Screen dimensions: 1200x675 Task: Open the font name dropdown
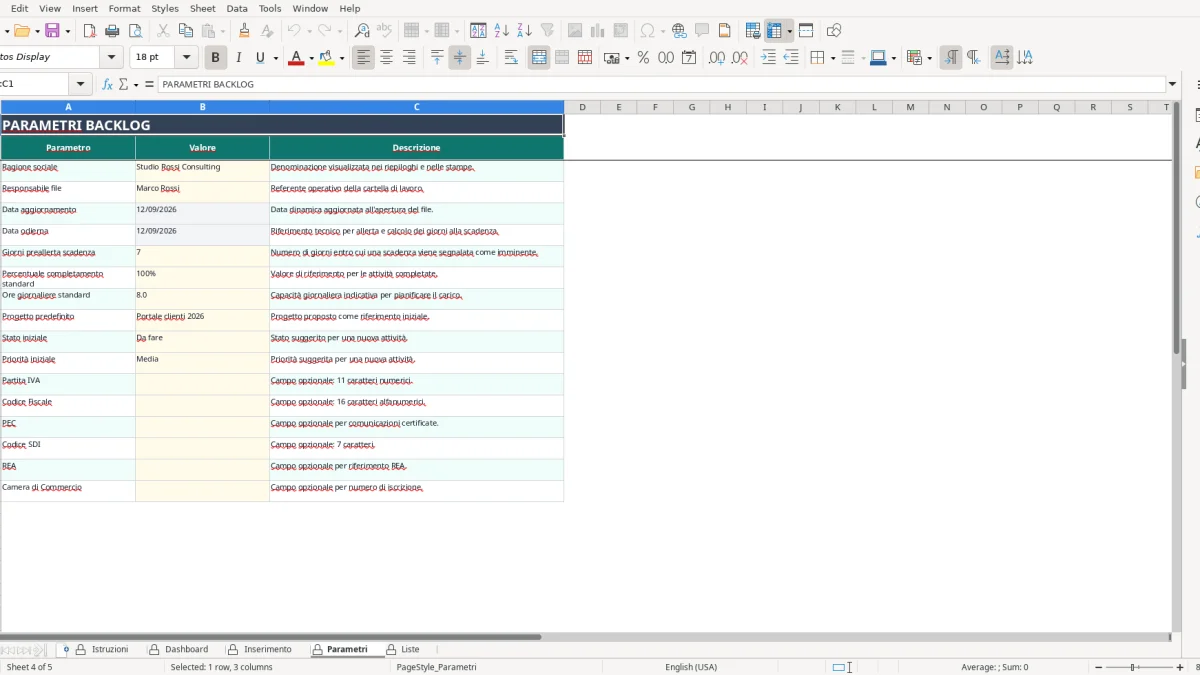tap(112, 58)
